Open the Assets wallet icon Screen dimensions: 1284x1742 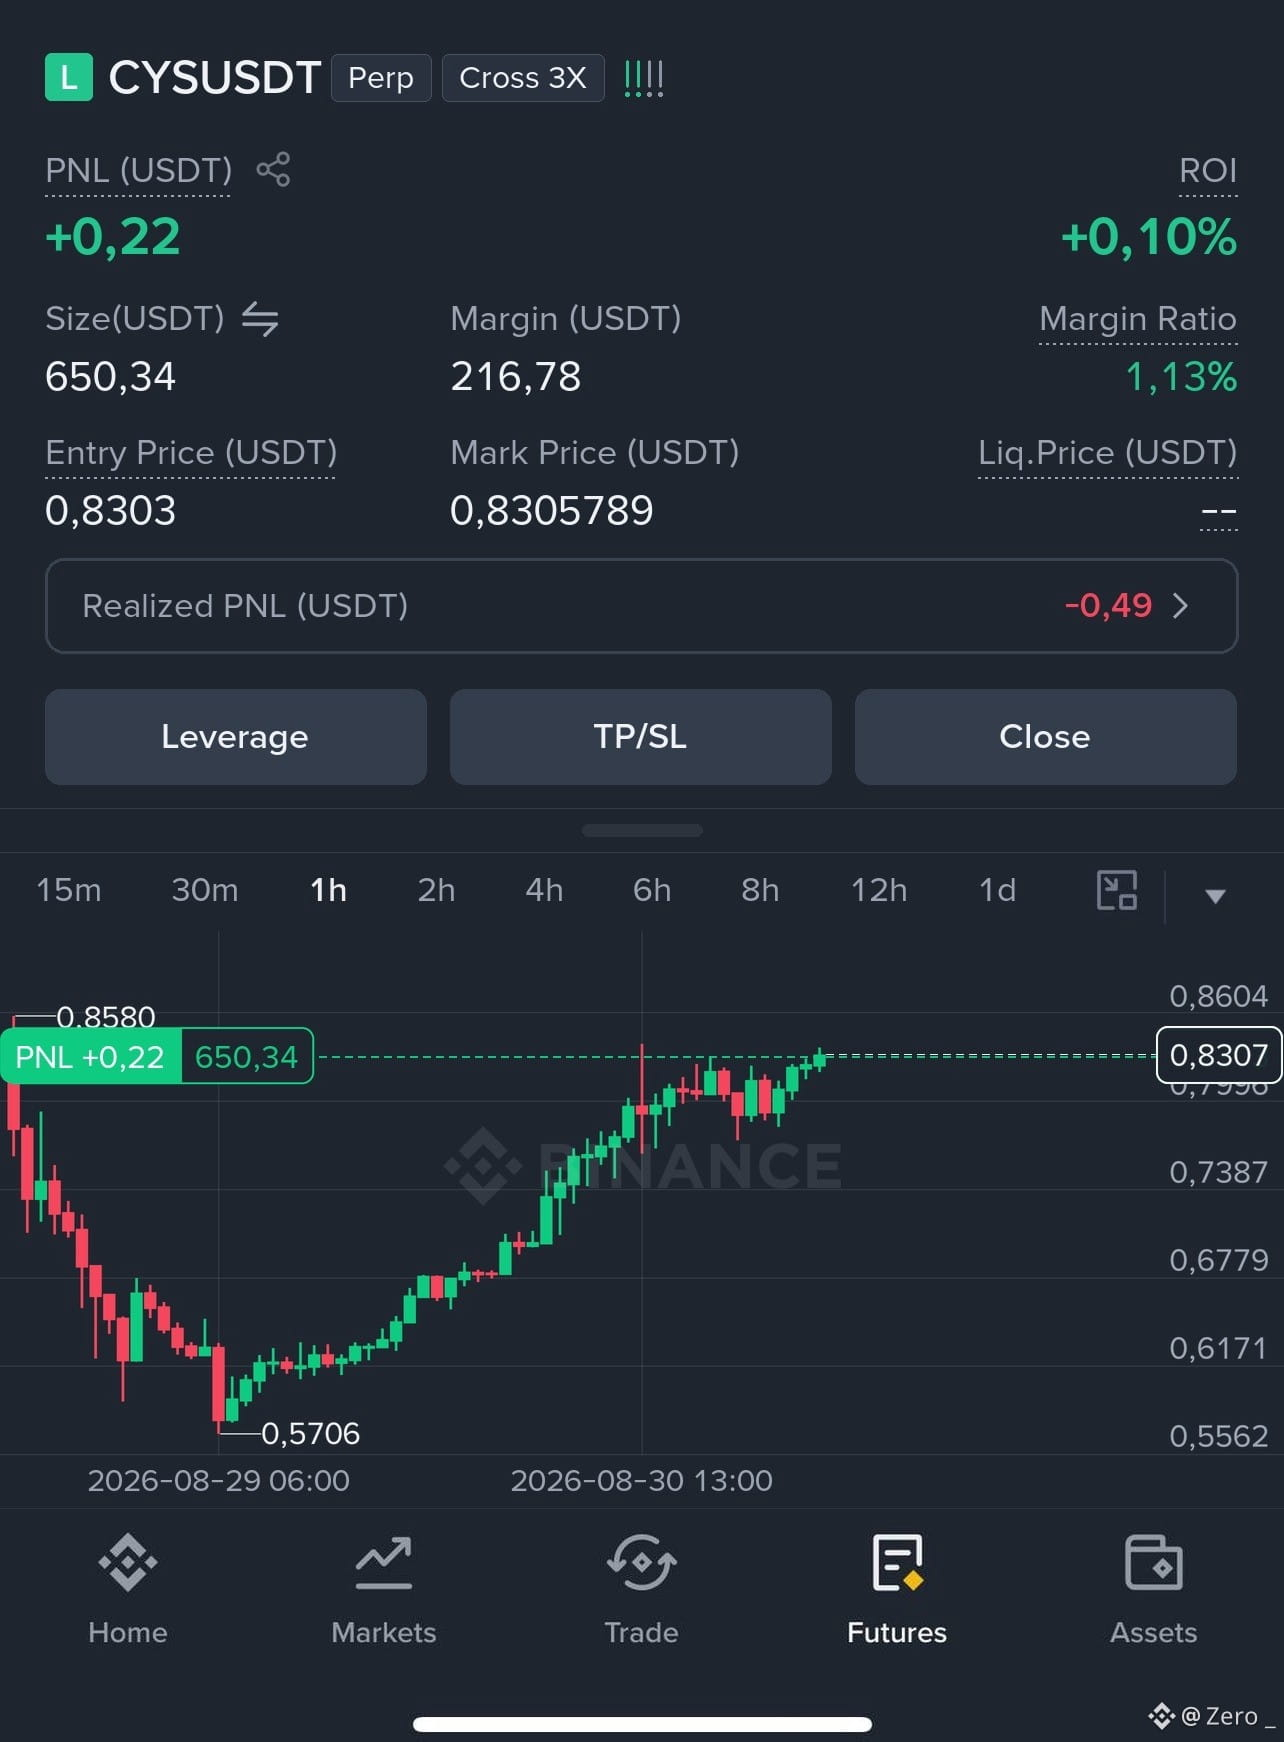pyautogui.click(x=1153, y=1562)
